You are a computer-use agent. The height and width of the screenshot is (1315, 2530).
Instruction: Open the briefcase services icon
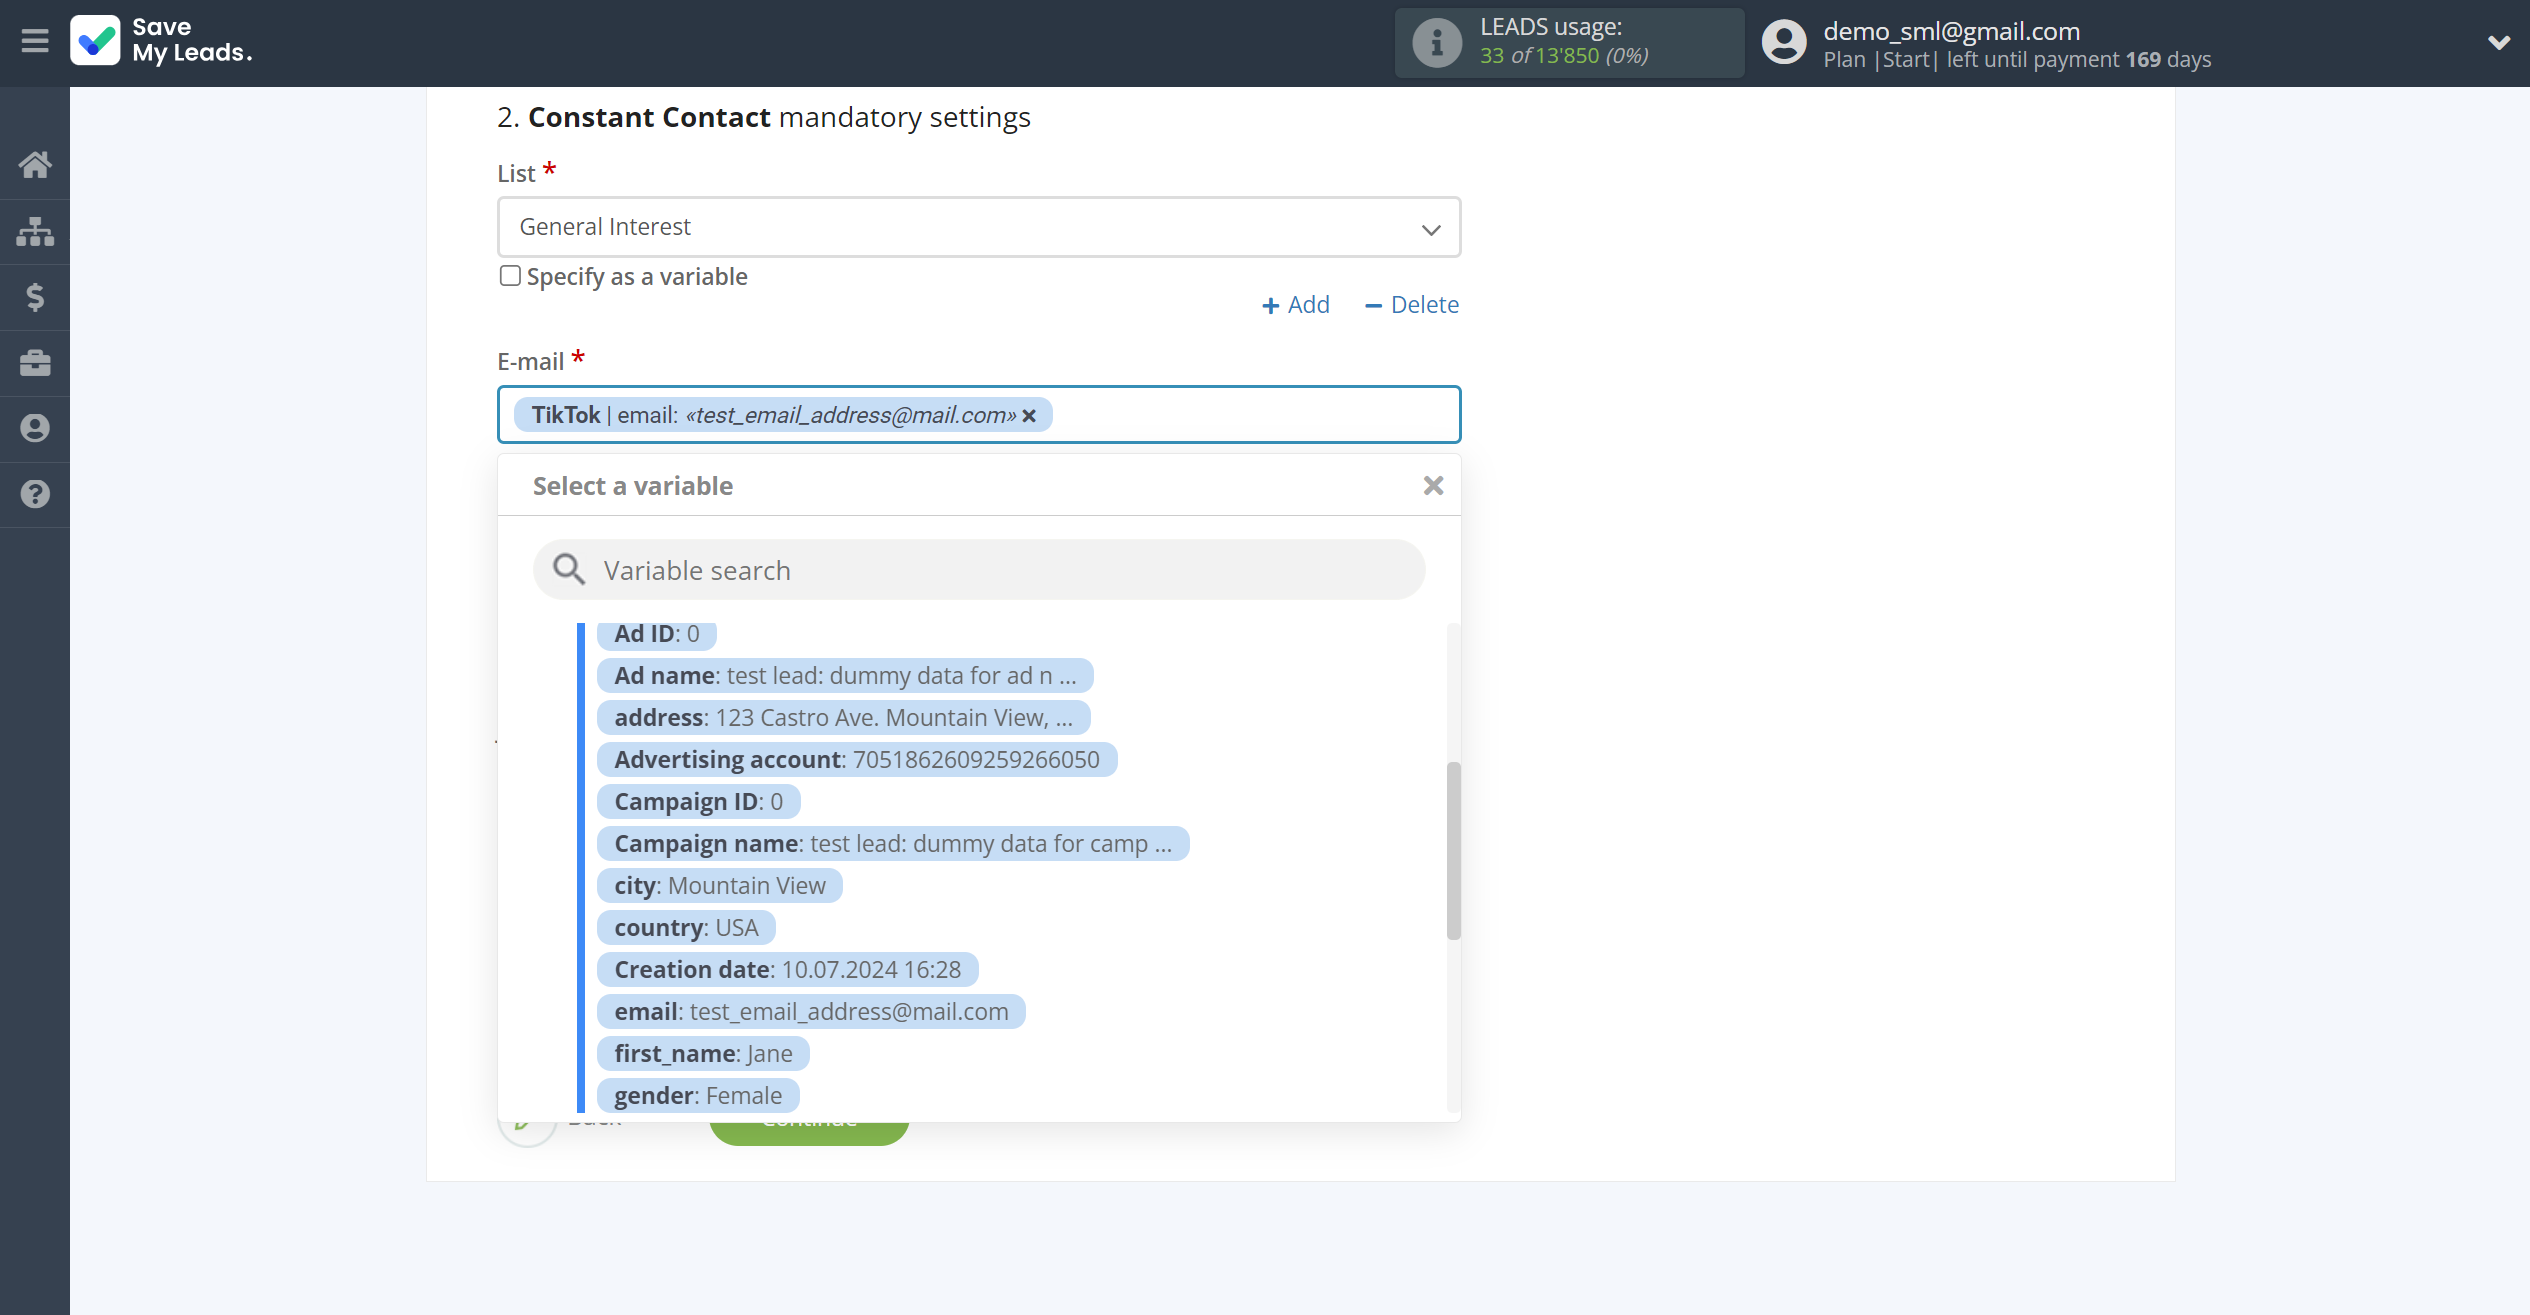(35, 363)
